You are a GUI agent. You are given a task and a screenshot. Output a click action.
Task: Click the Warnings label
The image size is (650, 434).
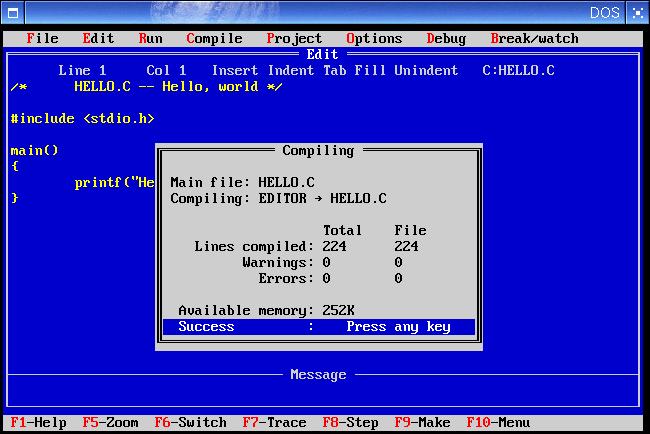[278, 262]
